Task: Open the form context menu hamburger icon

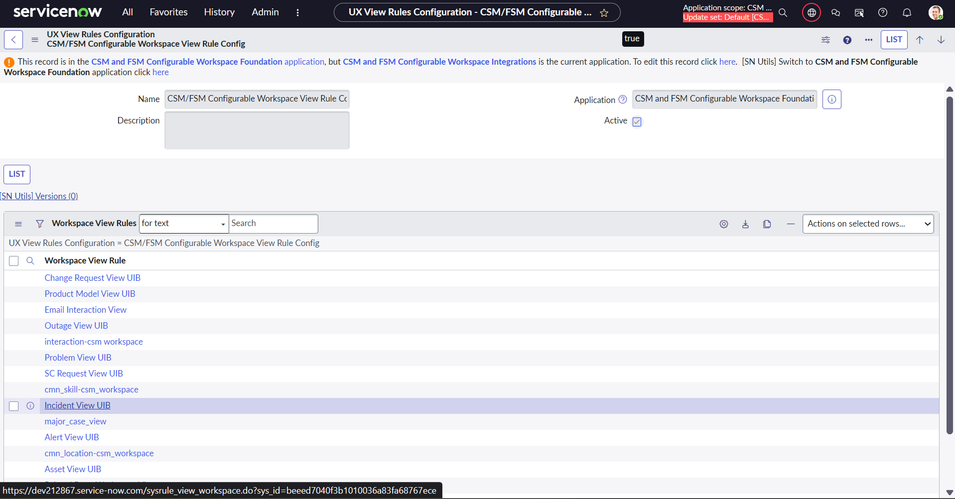Action: pos(35,40)
